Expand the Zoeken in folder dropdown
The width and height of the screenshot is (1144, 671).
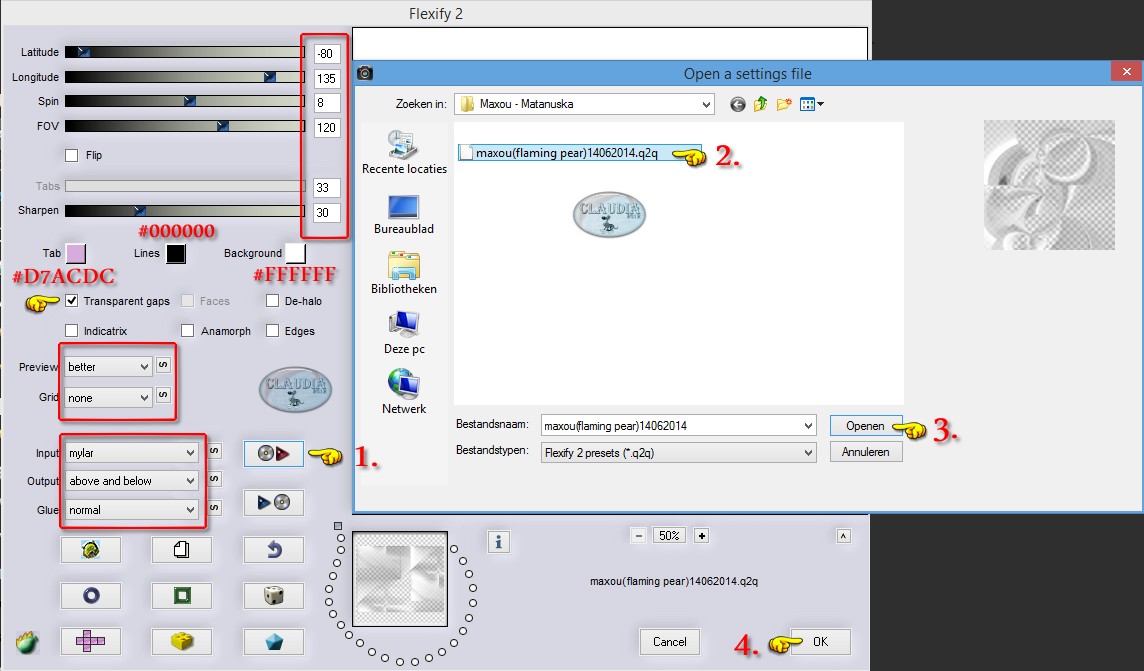tap(584, 104)
